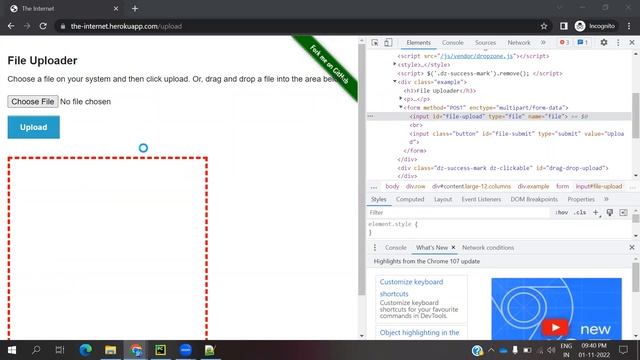Click the red errors count badge

pyautogui.click(x=564, y=42)
